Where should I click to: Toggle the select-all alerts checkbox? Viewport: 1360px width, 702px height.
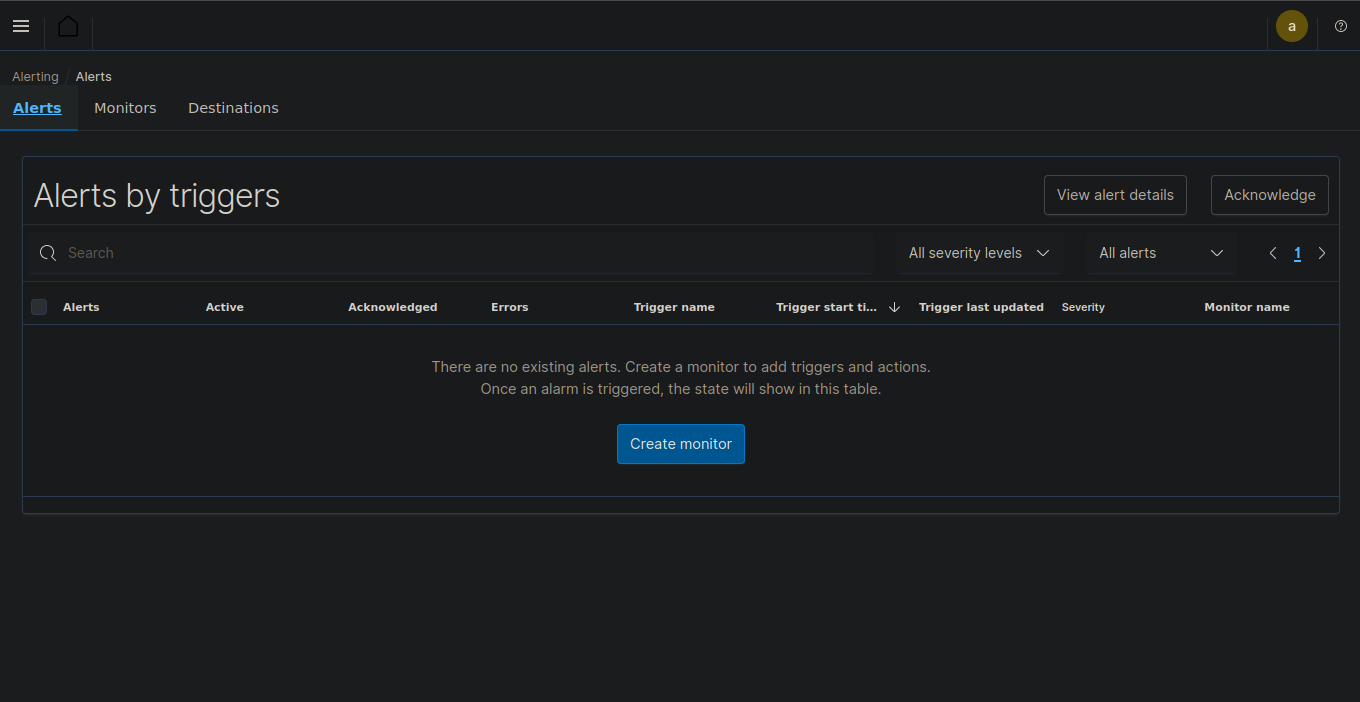point(39,307)
